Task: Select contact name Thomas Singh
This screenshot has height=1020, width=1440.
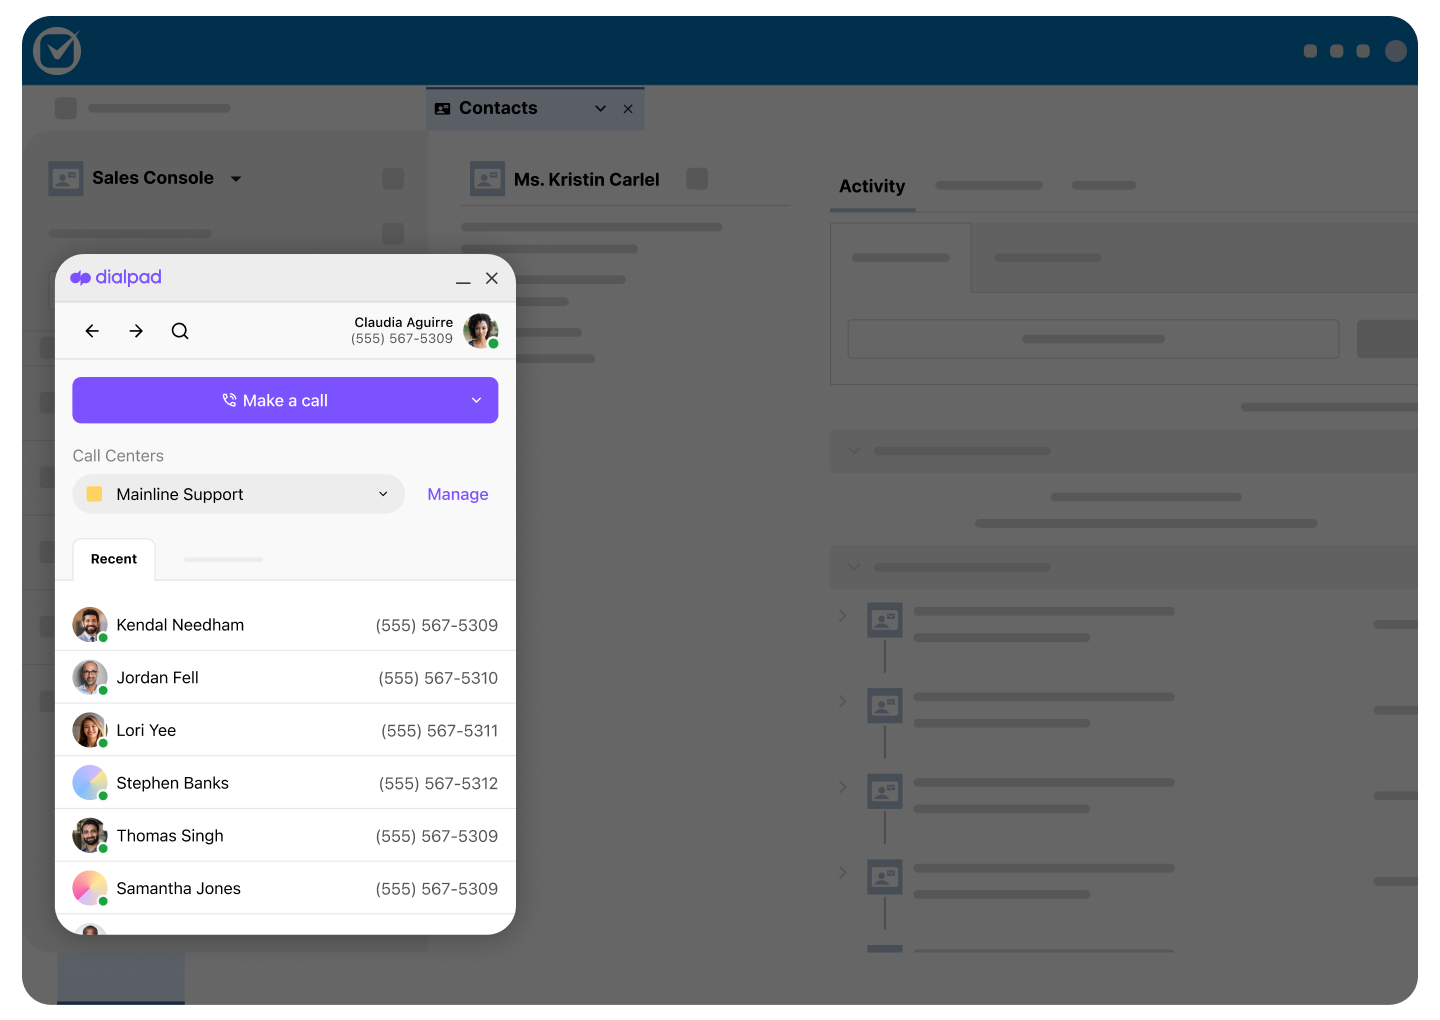Action: (x=170, y=836)
